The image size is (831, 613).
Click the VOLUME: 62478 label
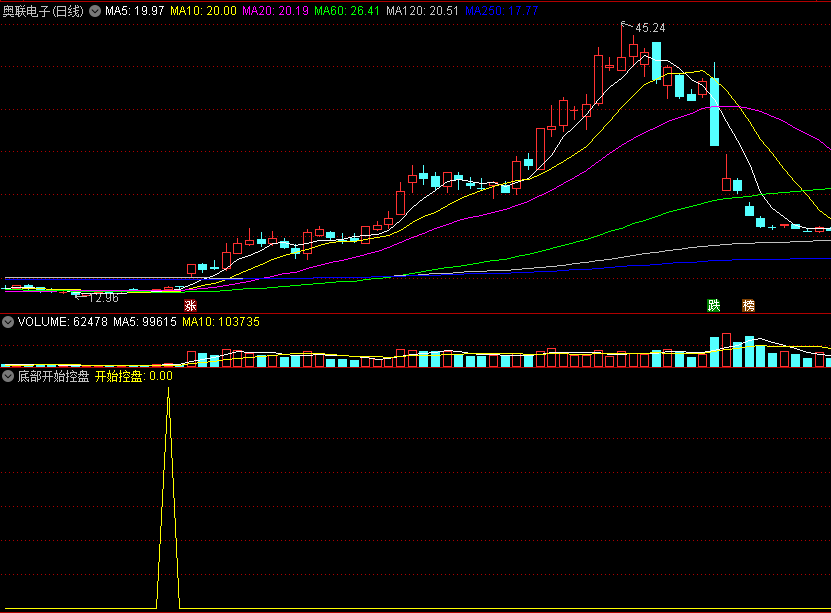63,322
